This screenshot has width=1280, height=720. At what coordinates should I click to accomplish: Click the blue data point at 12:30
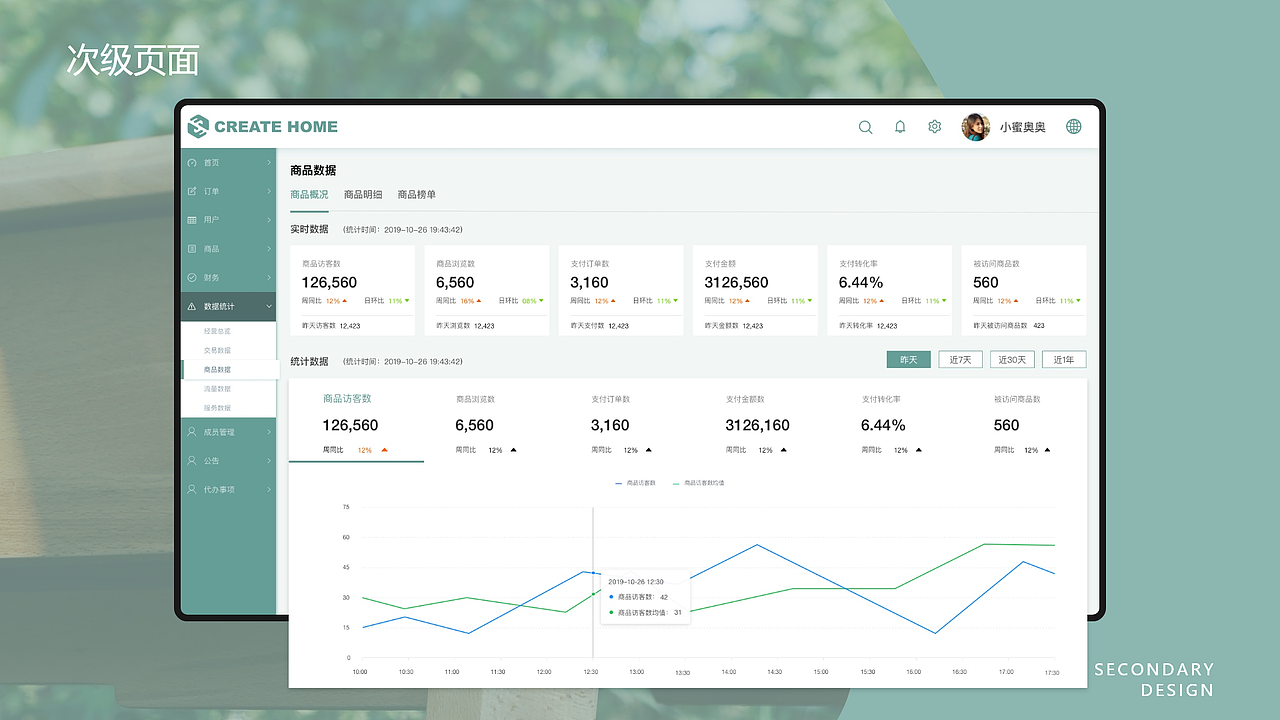593,573
